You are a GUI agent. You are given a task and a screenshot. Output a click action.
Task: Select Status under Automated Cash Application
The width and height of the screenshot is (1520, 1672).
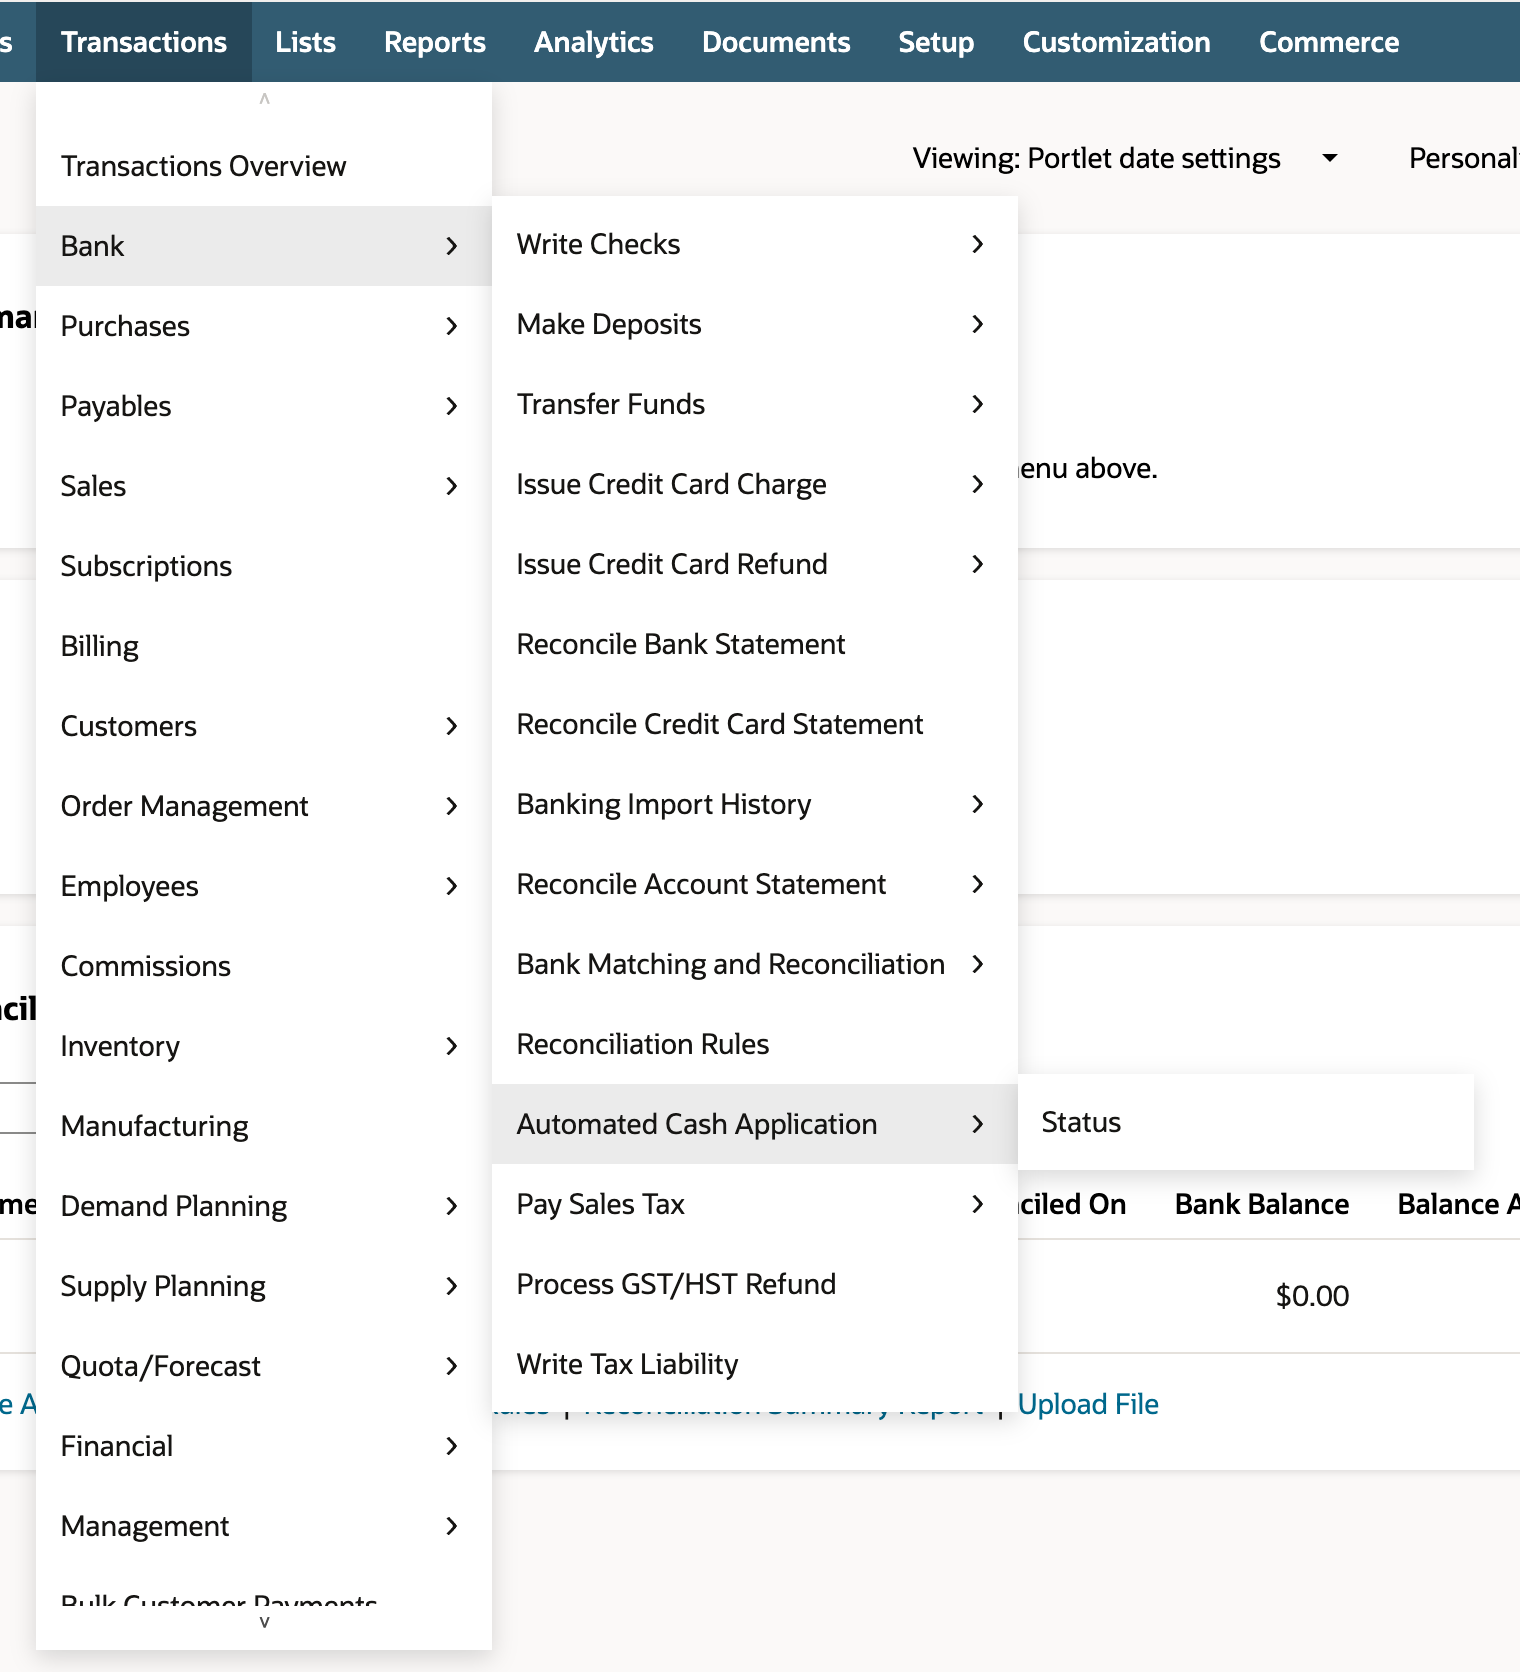pos(1246,1122)
